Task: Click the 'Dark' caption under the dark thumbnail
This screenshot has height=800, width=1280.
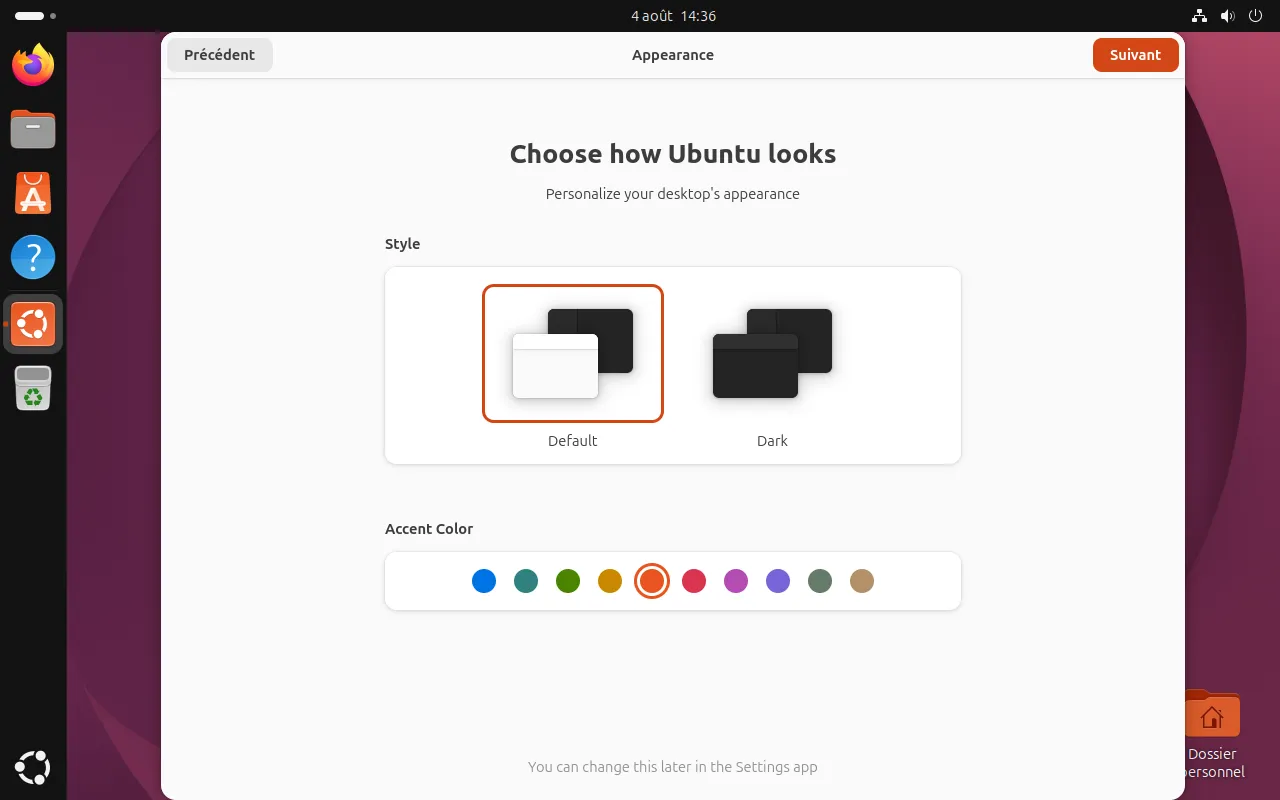Action: point(773,441)
